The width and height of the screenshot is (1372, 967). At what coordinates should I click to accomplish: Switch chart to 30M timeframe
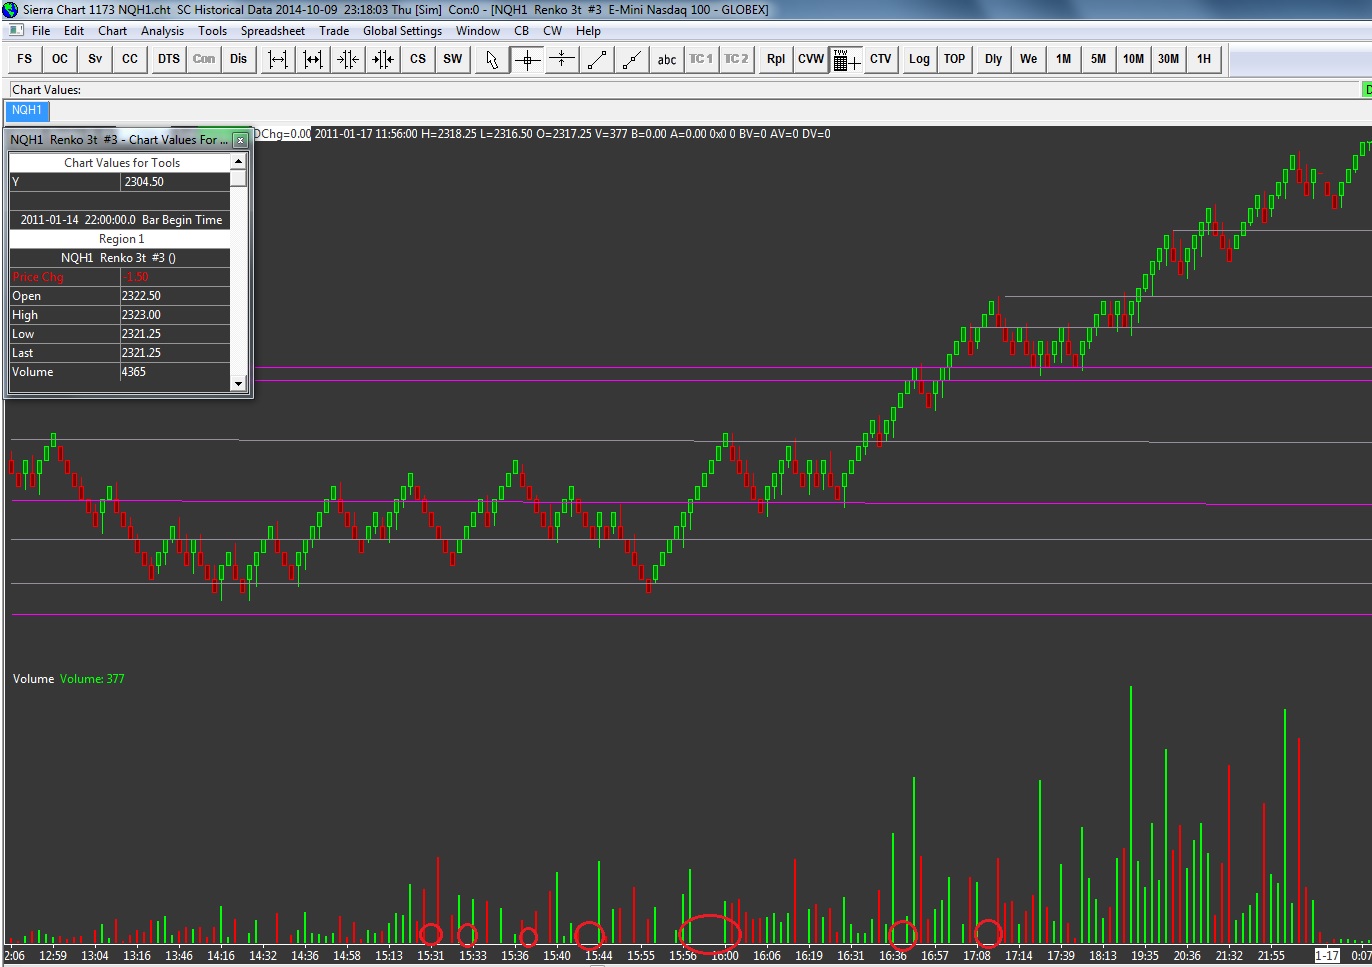[x=1169, y=59]
